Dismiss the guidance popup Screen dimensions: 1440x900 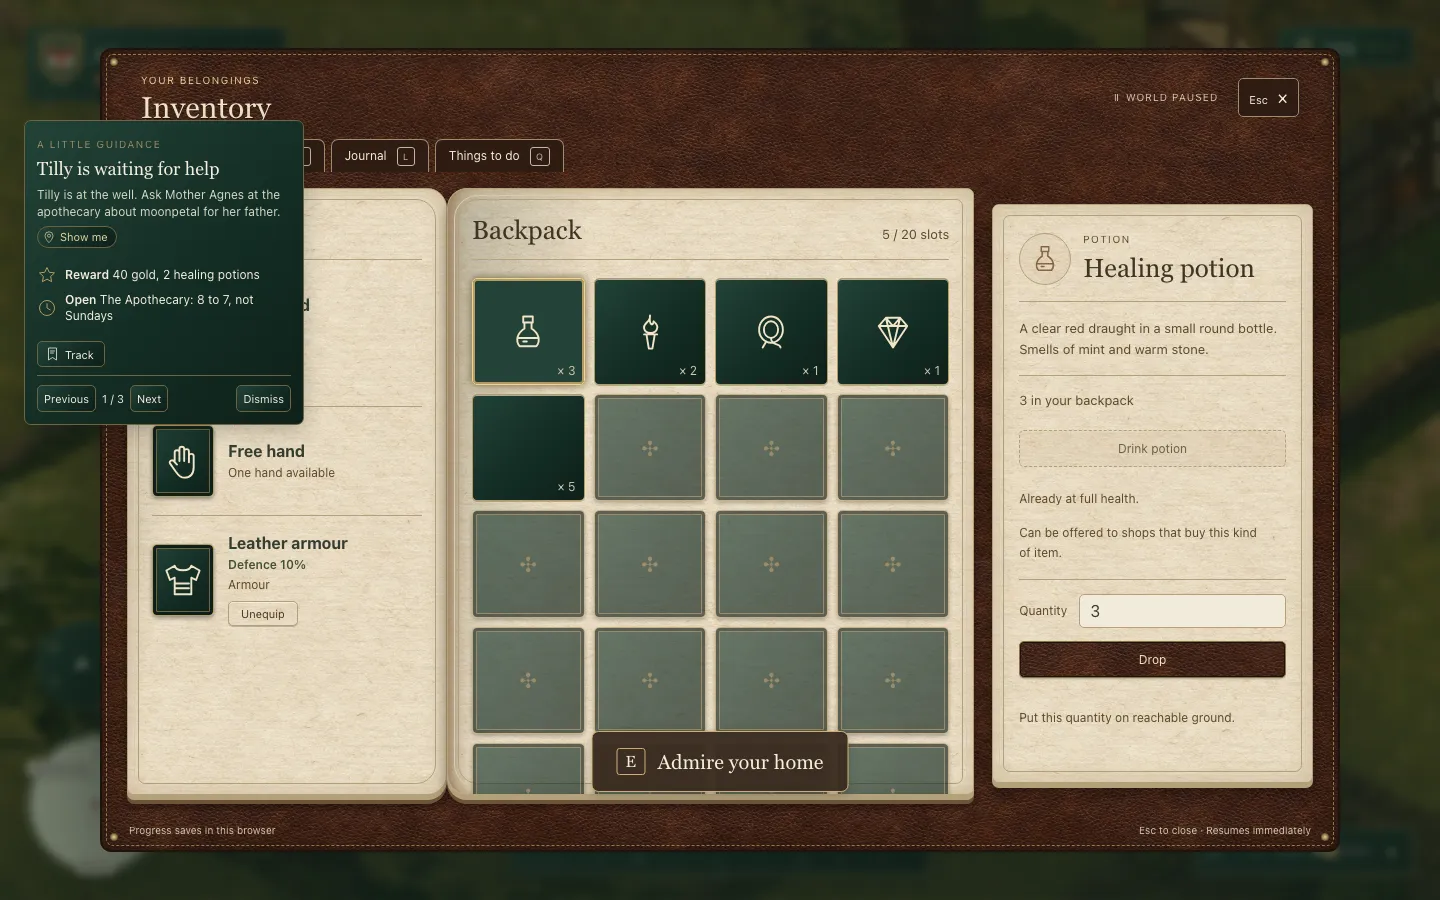[264, 399]
